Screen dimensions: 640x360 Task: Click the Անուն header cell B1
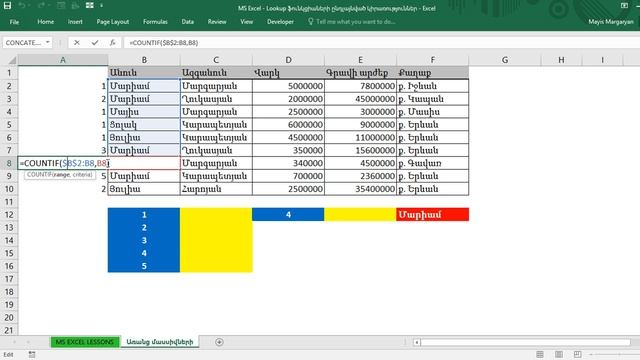pyautogui.click(x=144, y=73)
